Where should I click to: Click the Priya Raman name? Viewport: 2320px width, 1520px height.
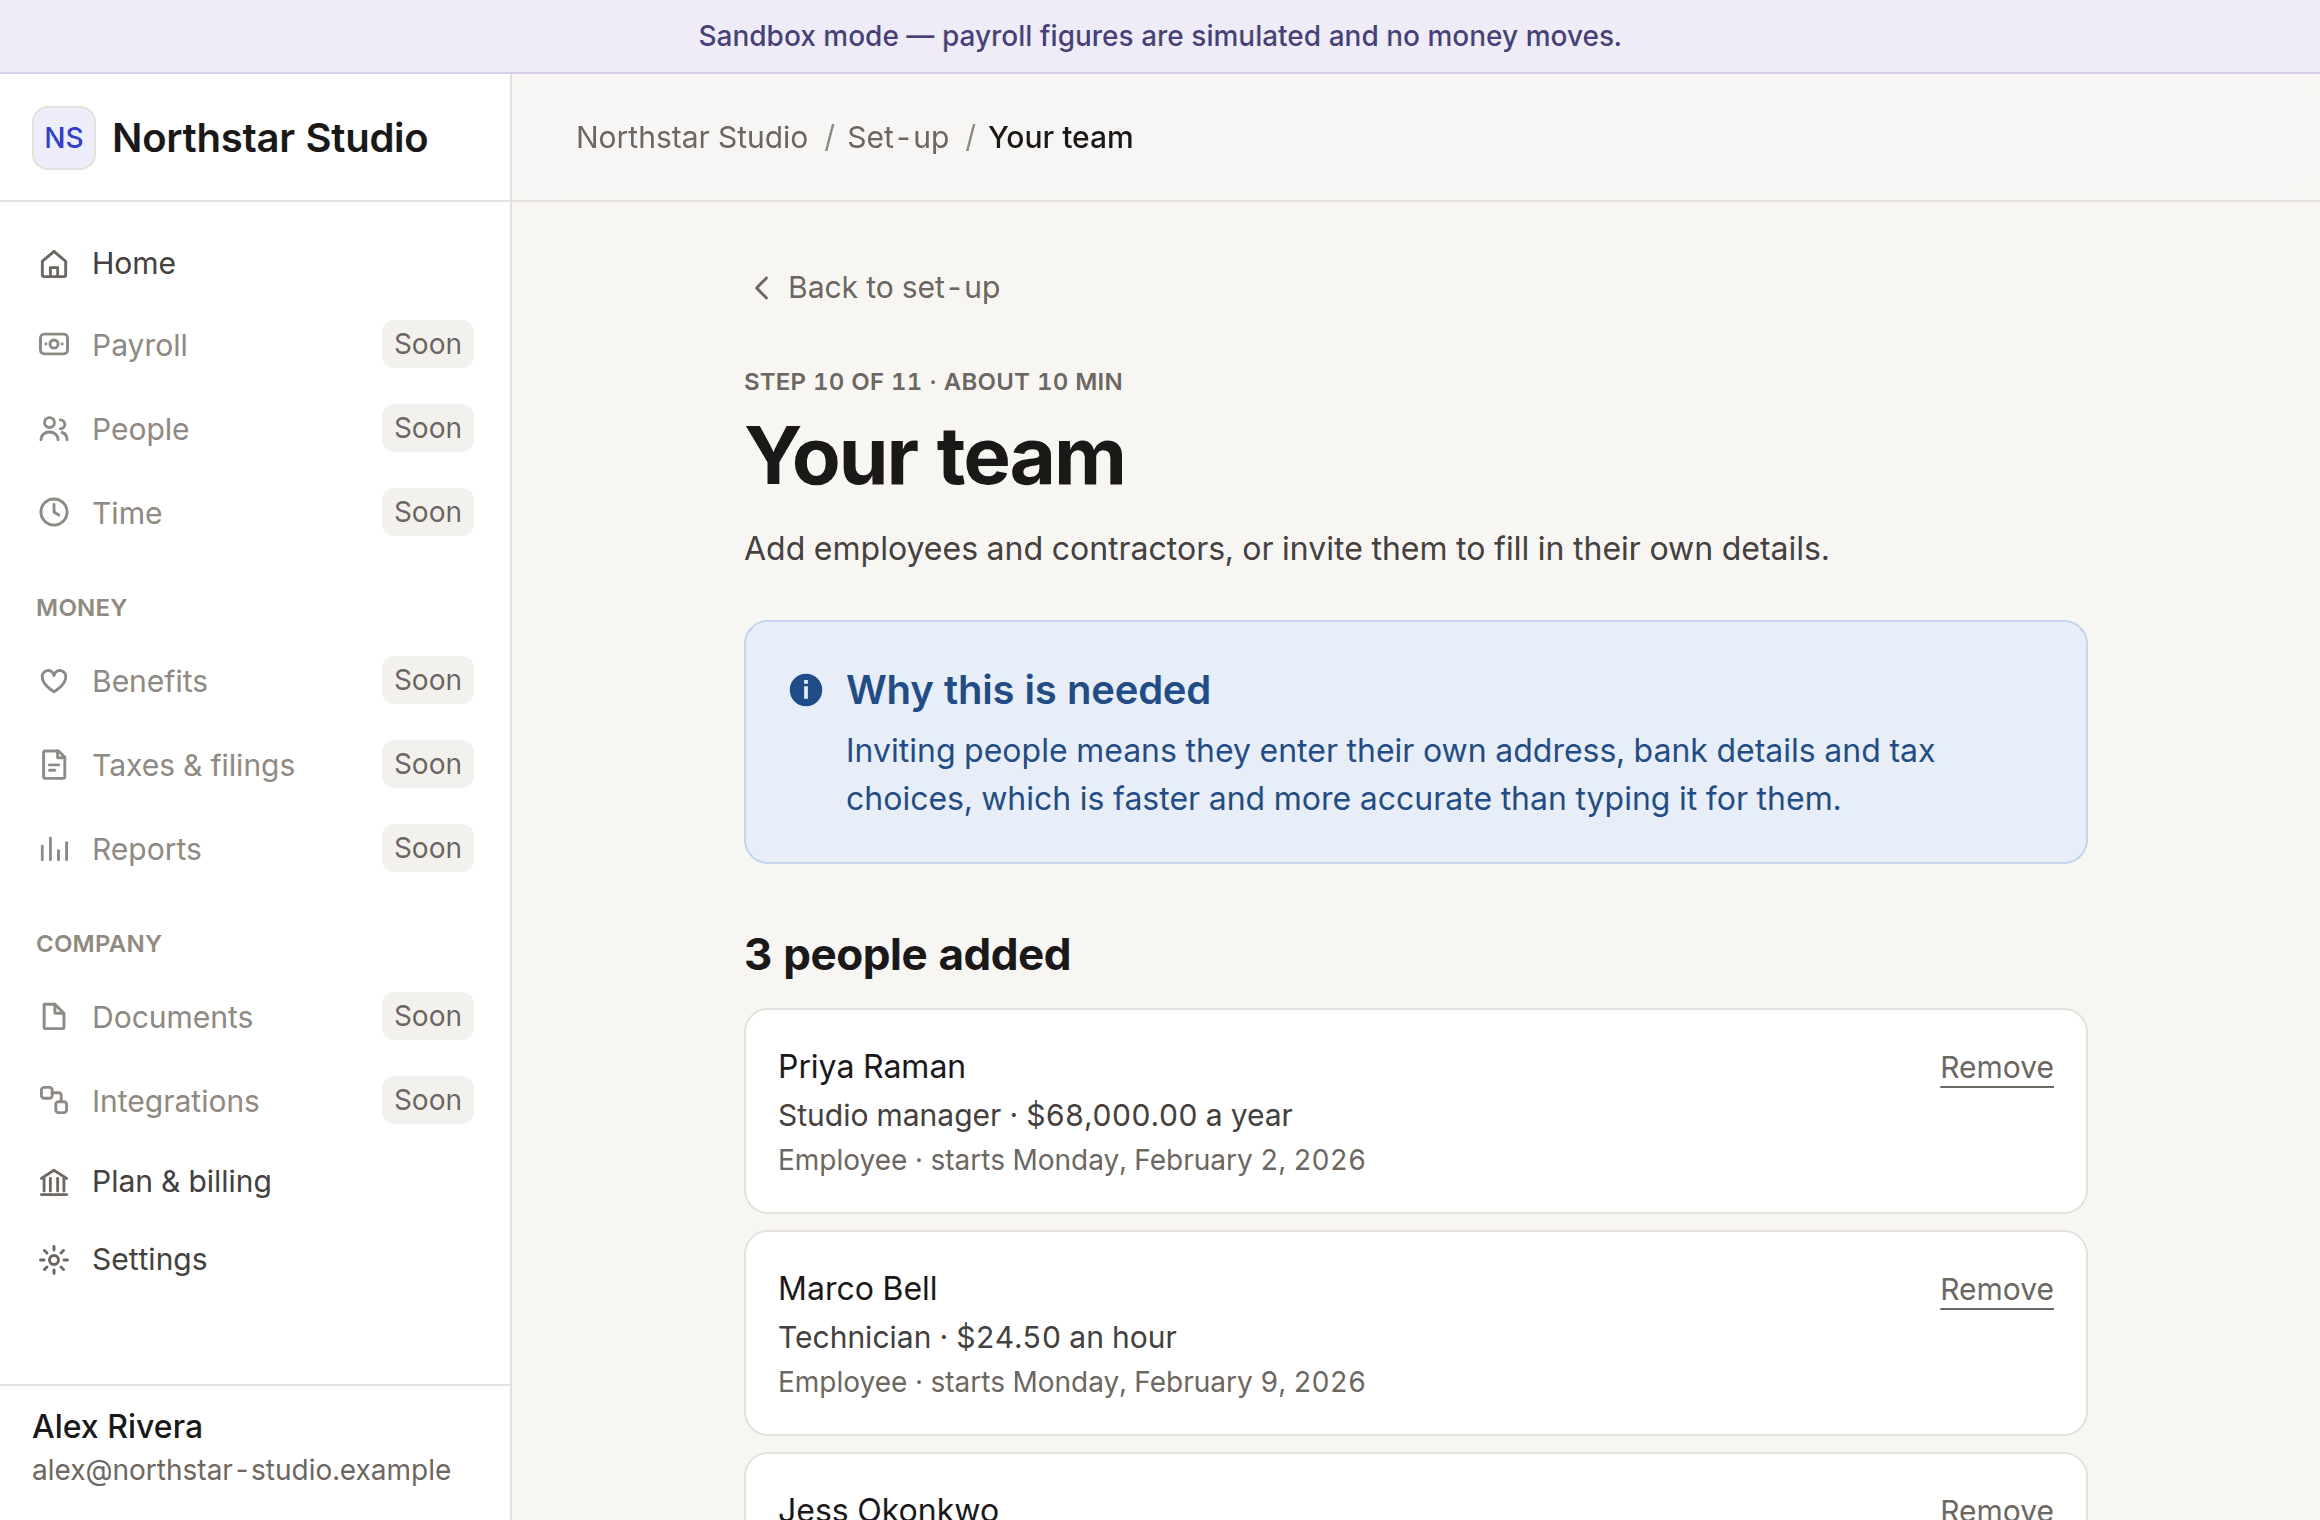tap(872, 1067)
